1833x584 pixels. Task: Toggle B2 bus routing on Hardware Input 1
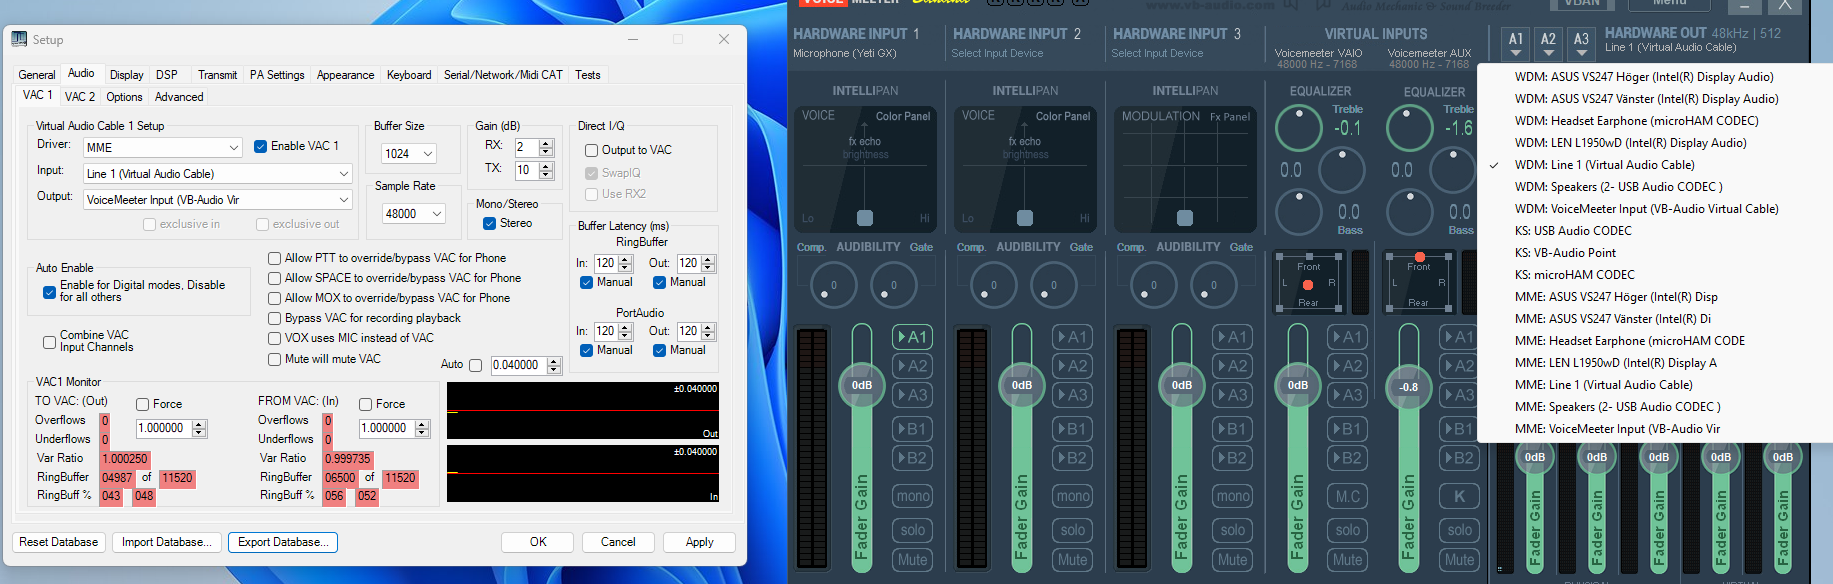(912, 458)
